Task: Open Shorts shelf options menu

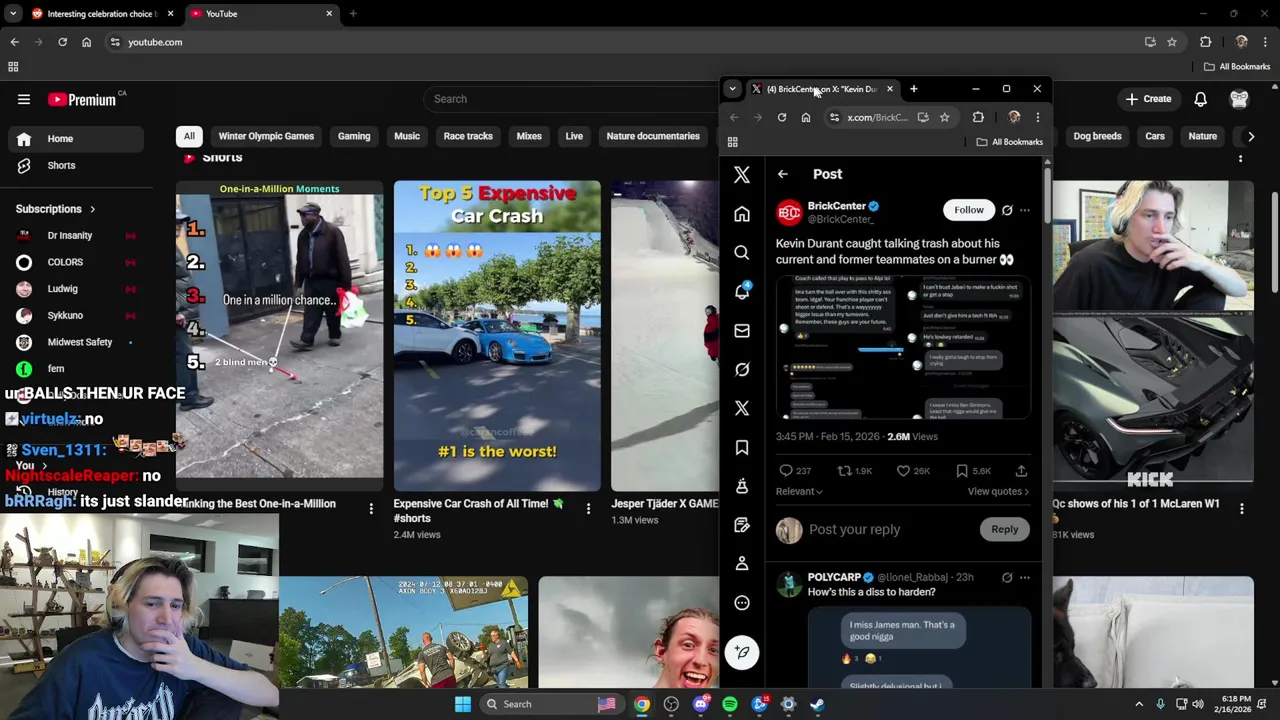Action: (1241, 158)
